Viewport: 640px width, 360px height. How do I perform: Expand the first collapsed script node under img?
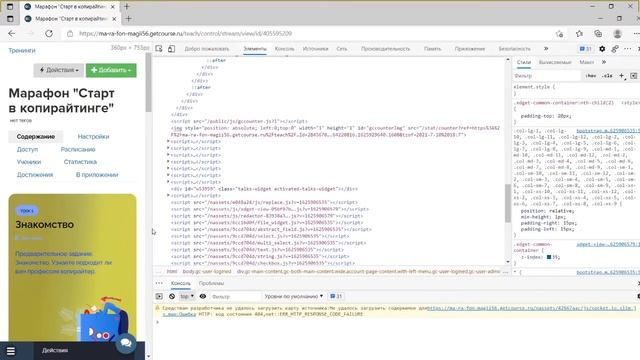coord(168,141)
